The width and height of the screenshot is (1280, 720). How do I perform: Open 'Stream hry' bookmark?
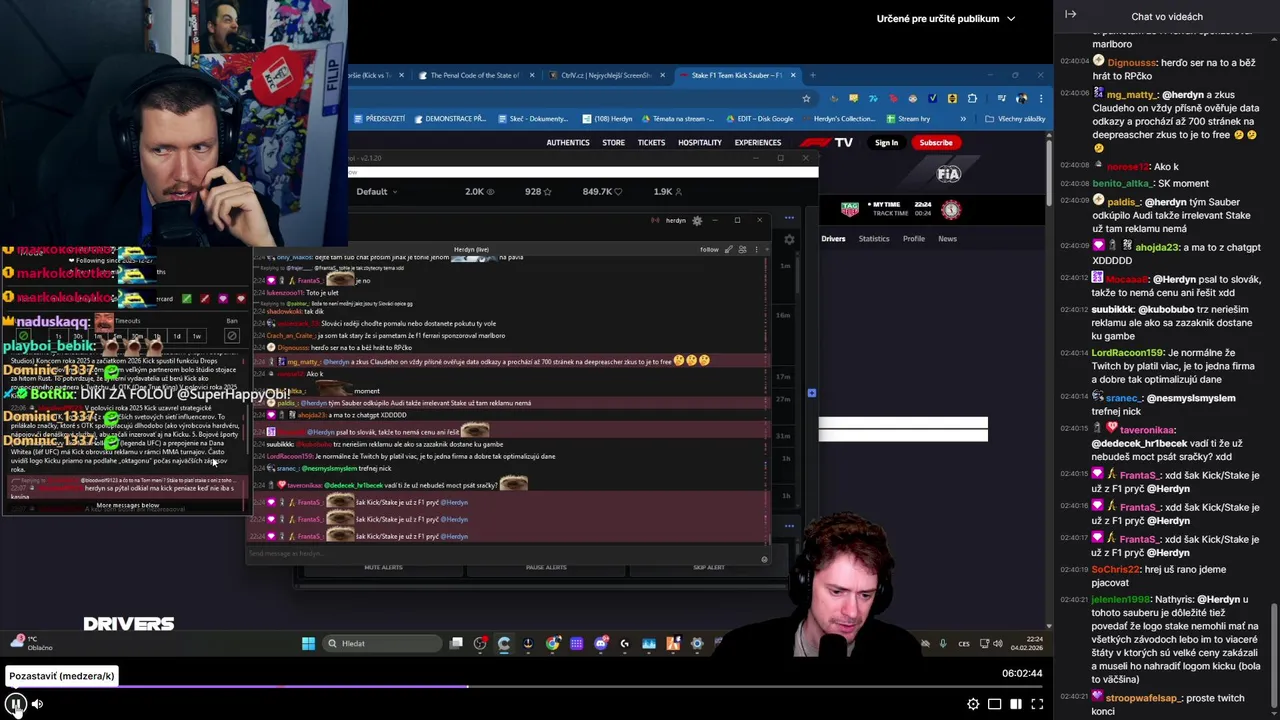click(908, 118)
